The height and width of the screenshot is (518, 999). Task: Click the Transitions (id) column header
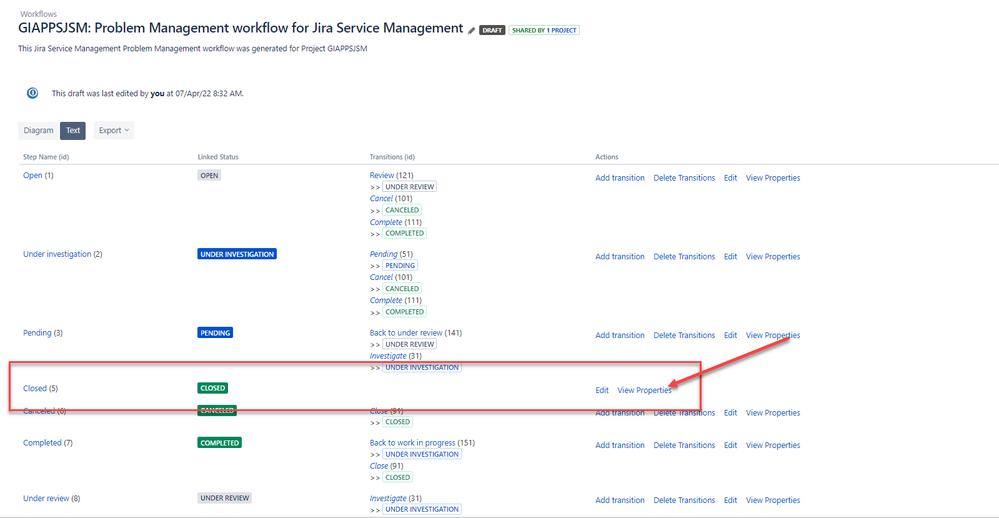coord(392,157)
